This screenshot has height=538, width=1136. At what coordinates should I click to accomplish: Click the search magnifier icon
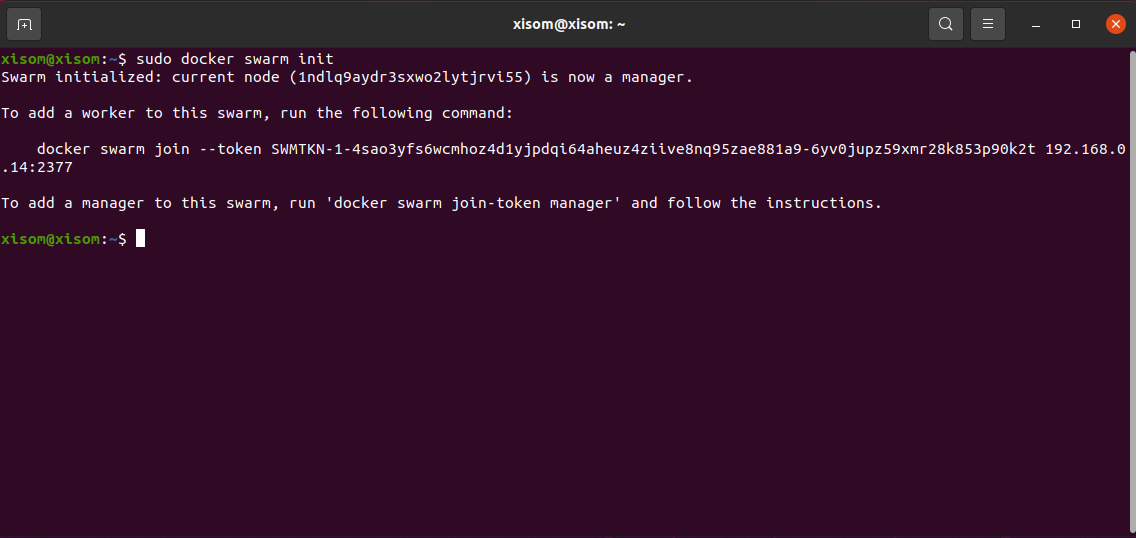[x=945, y=23]
